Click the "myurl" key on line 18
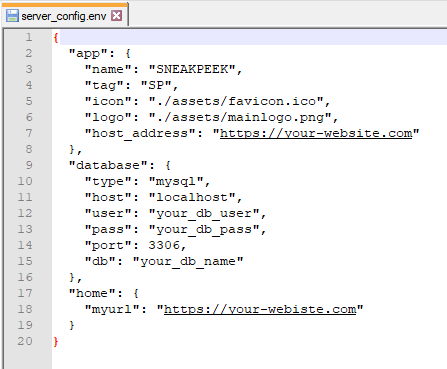Image resolution: width=447 pixels, height=369 pixels. click(x=112, y=309)
